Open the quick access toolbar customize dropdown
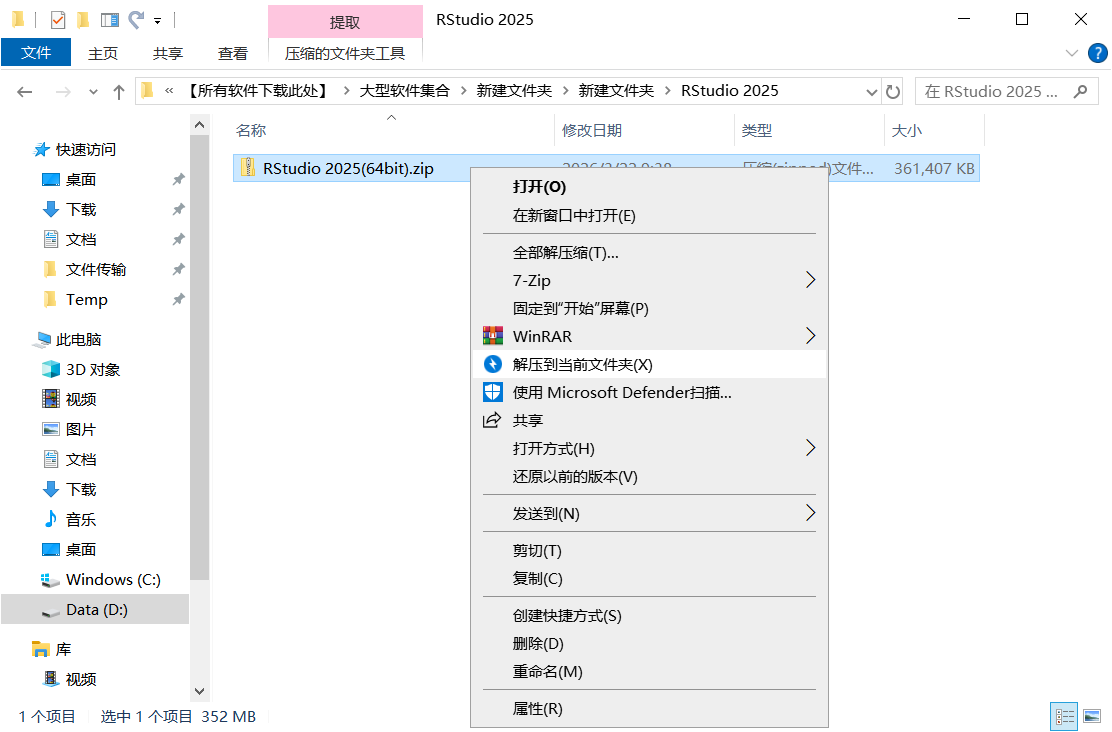Screen dimensions: 1112x732 (x=157, y=21)
